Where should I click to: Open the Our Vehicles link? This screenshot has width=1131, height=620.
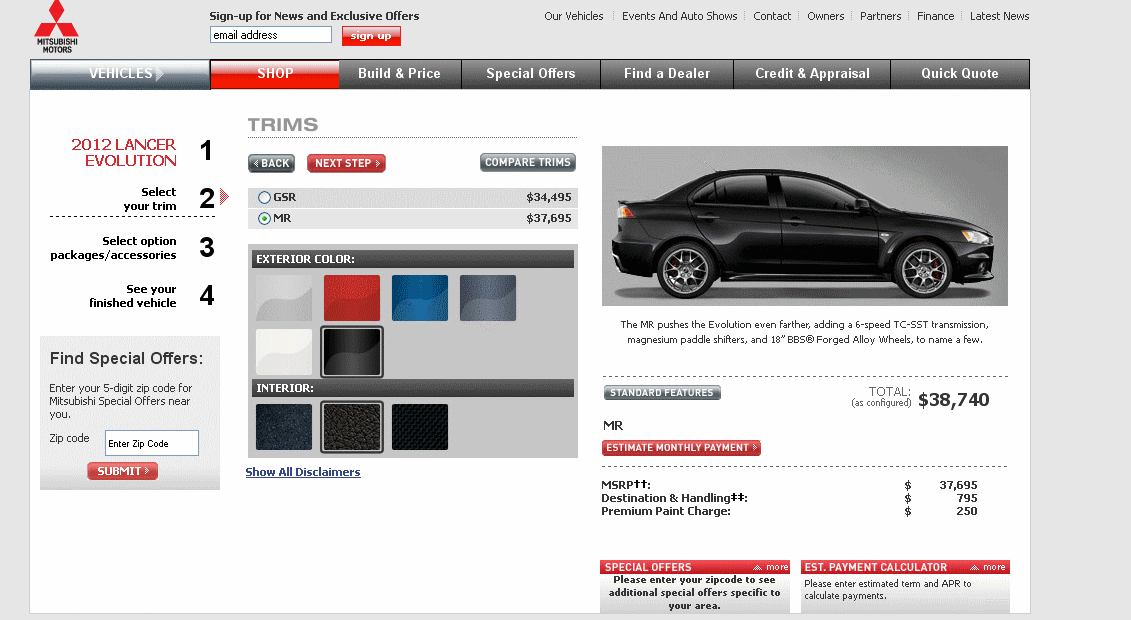[573, 16]
